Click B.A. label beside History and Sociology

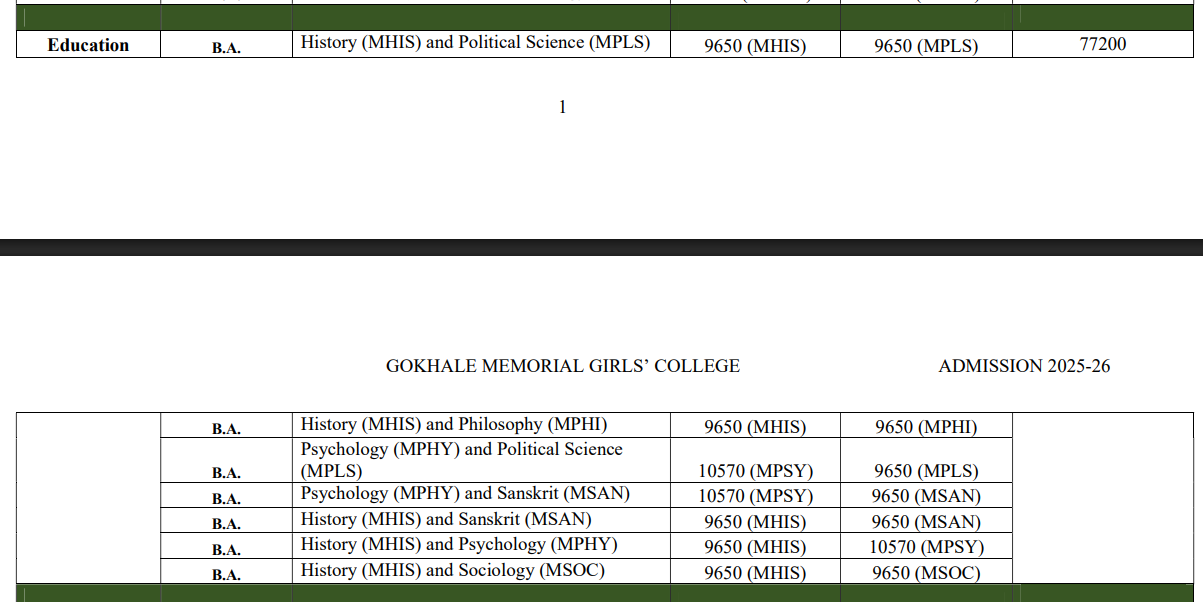pos(226,575)
